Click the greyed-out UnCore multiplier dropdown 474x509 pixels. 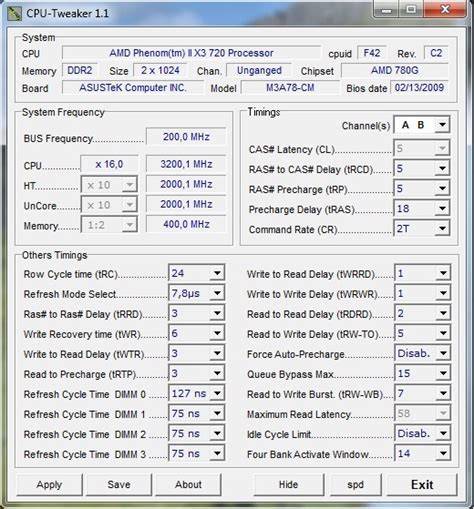(x=109, y=205)
